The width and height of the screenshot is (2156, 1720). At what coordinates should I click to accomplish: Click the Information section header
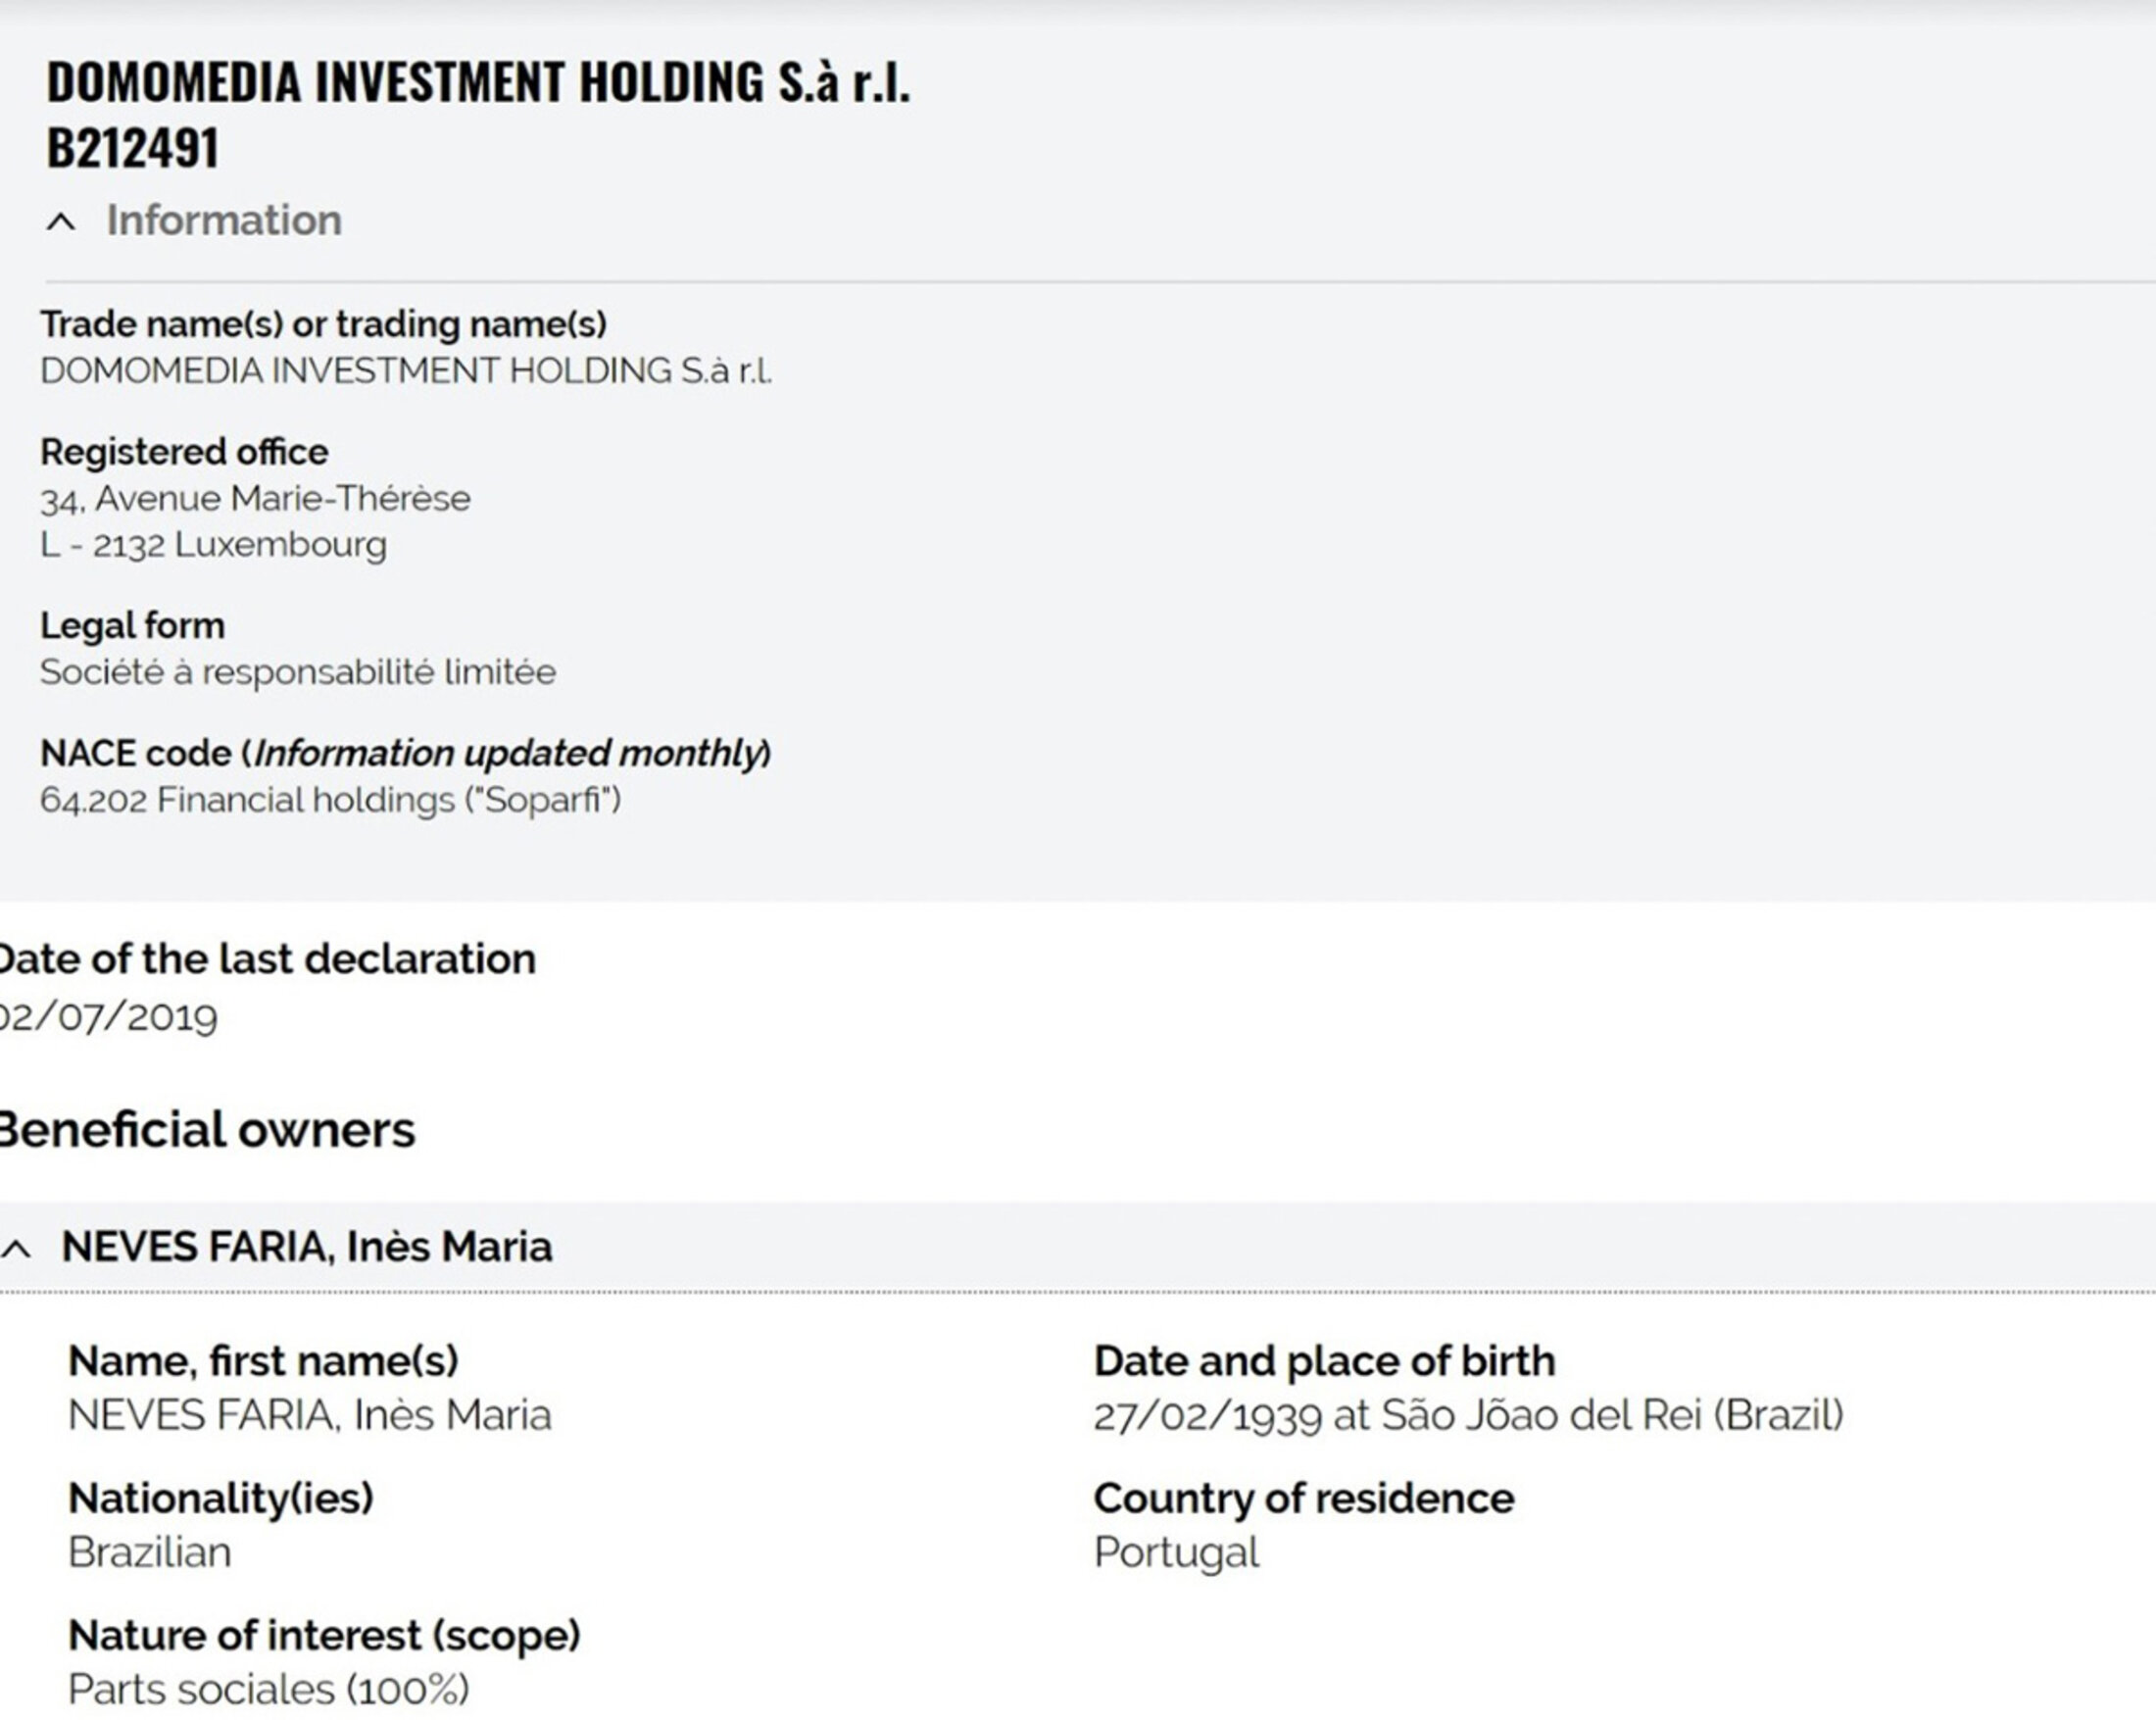tap(224, 221)
